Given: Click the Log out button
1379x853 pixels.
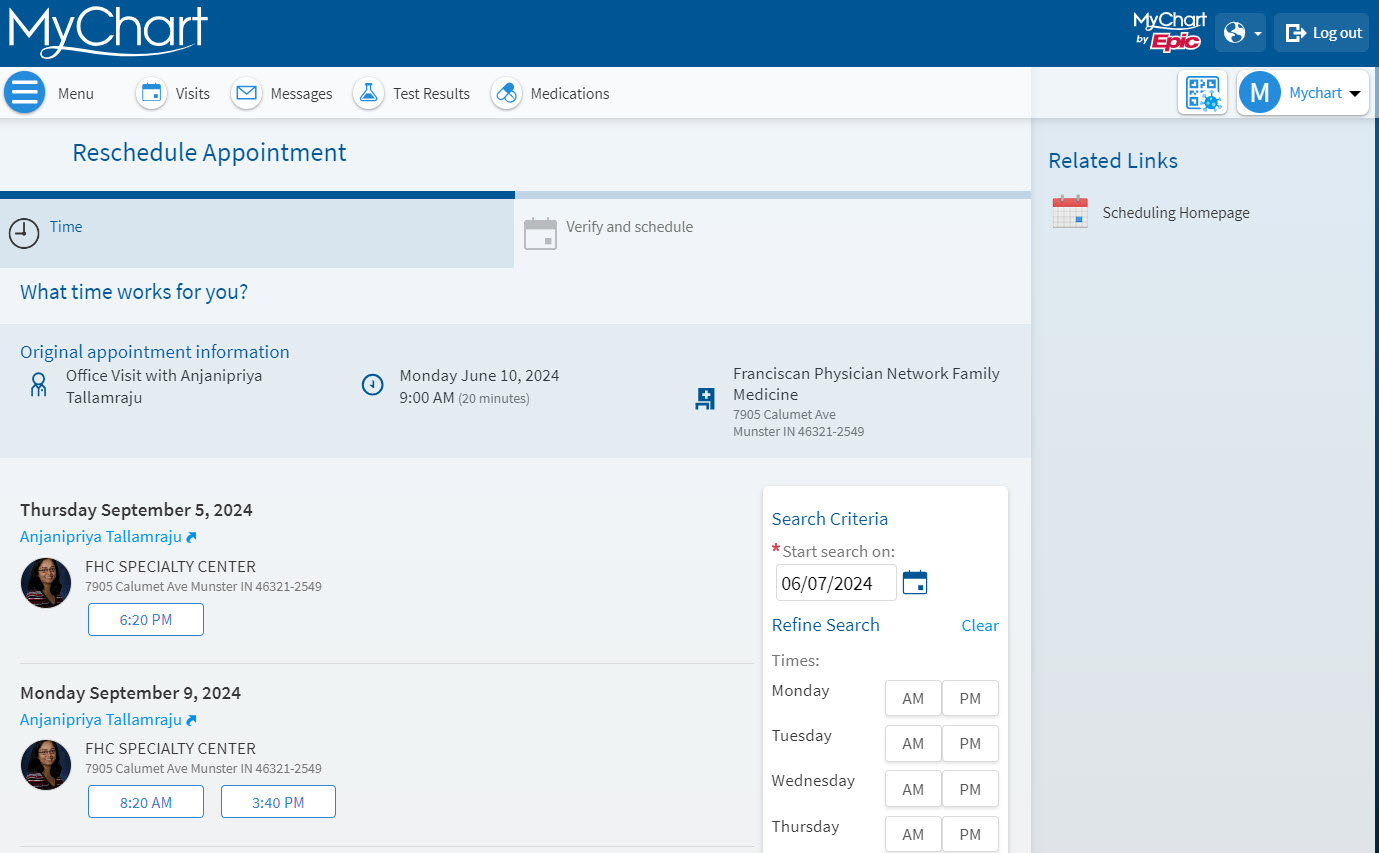Looking at the screenshot, I should 1322,33.
